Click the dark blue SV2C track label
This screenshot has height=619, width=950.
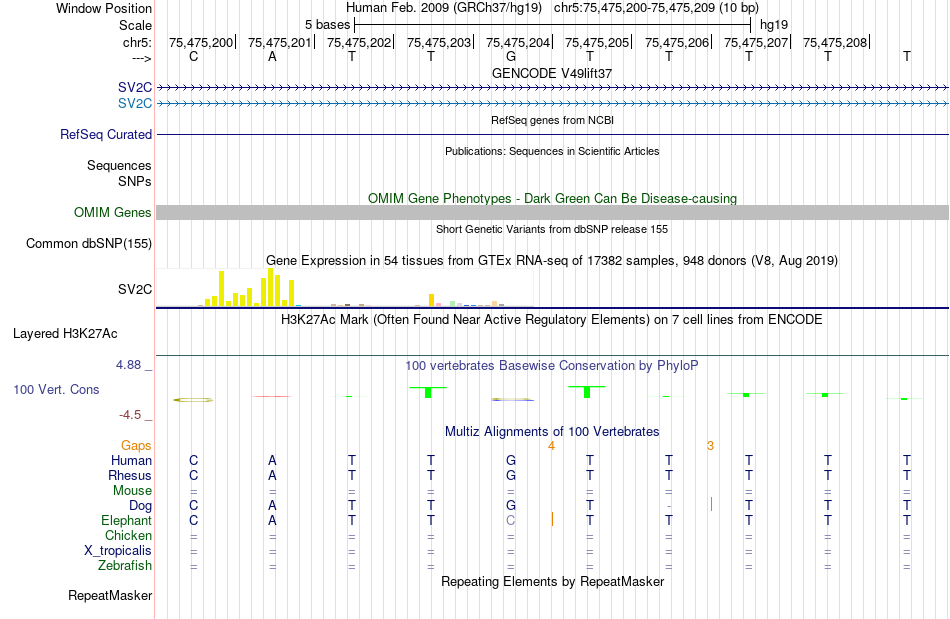[x=135, y=87]
